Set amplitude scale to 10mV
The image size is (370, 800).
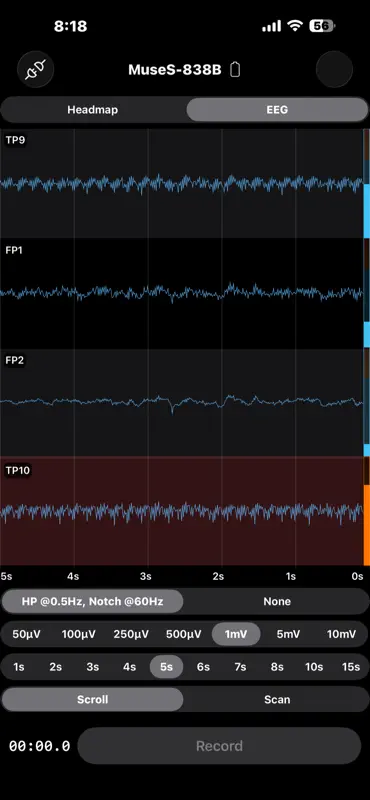pyautogui.click(x=341, y=634)
